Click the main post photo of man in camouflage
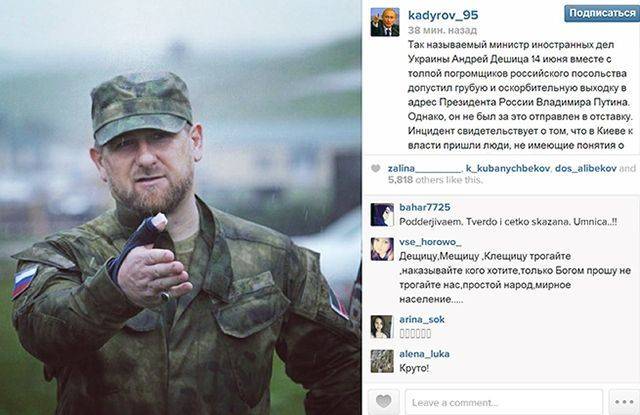 tap(180, 207)
